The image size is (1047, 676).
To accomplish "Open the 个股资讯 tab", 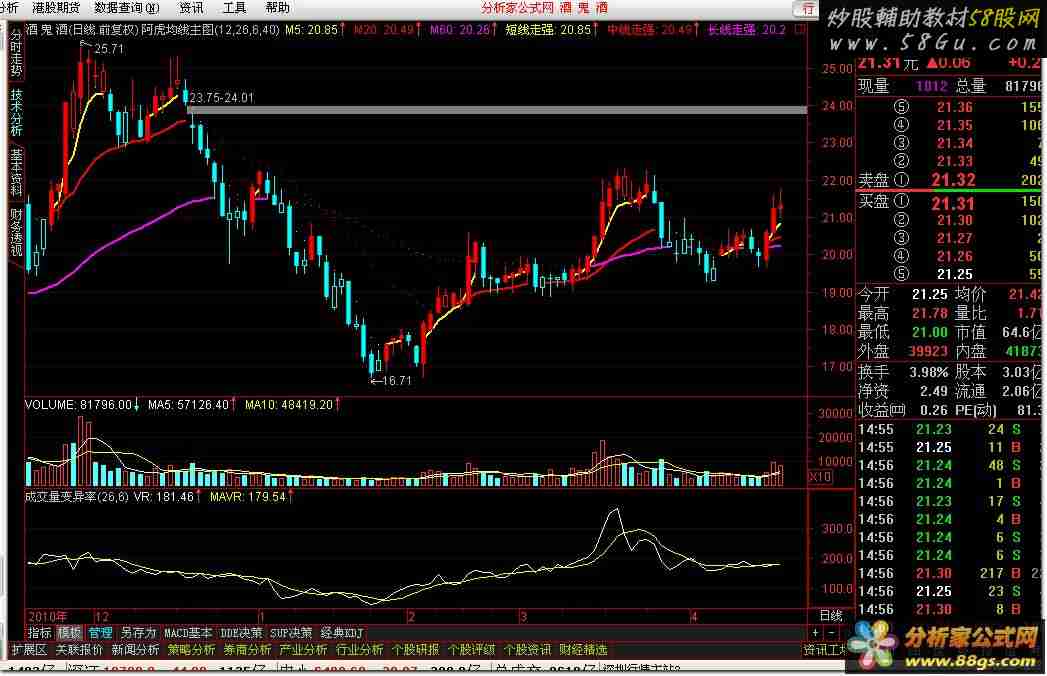I will click(528, 649).
